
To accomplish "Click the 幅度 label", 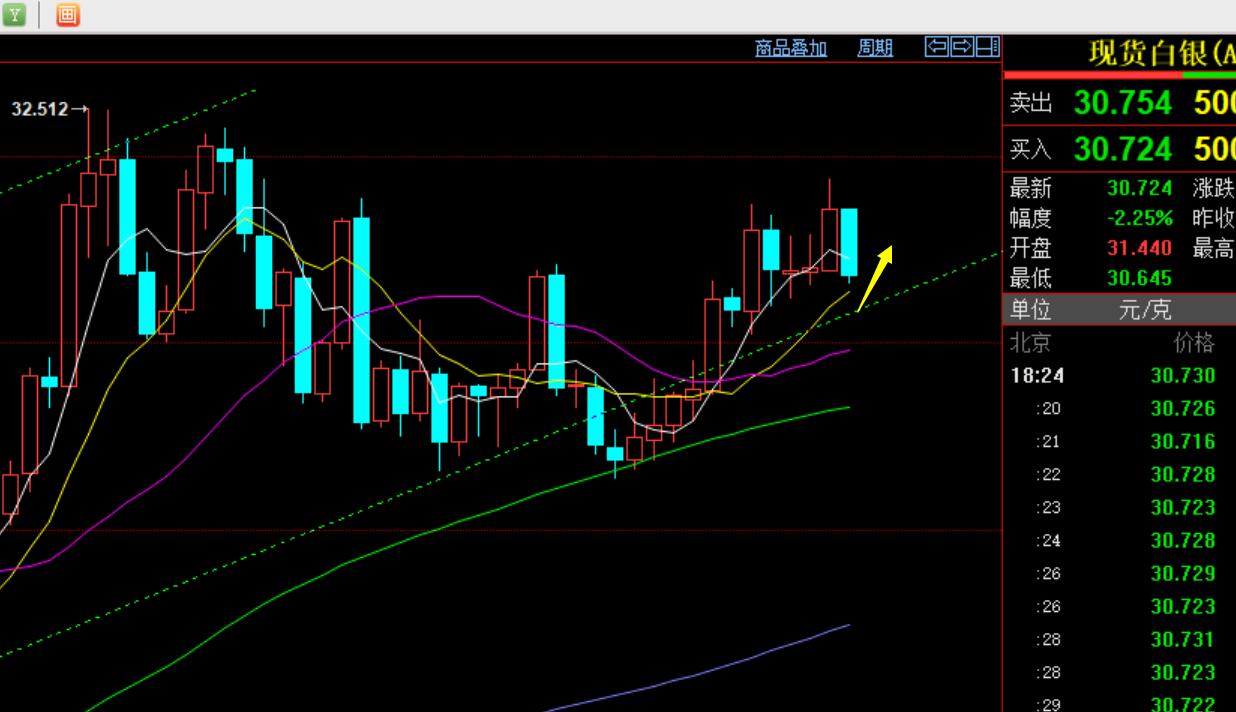I will [1030, 218].
